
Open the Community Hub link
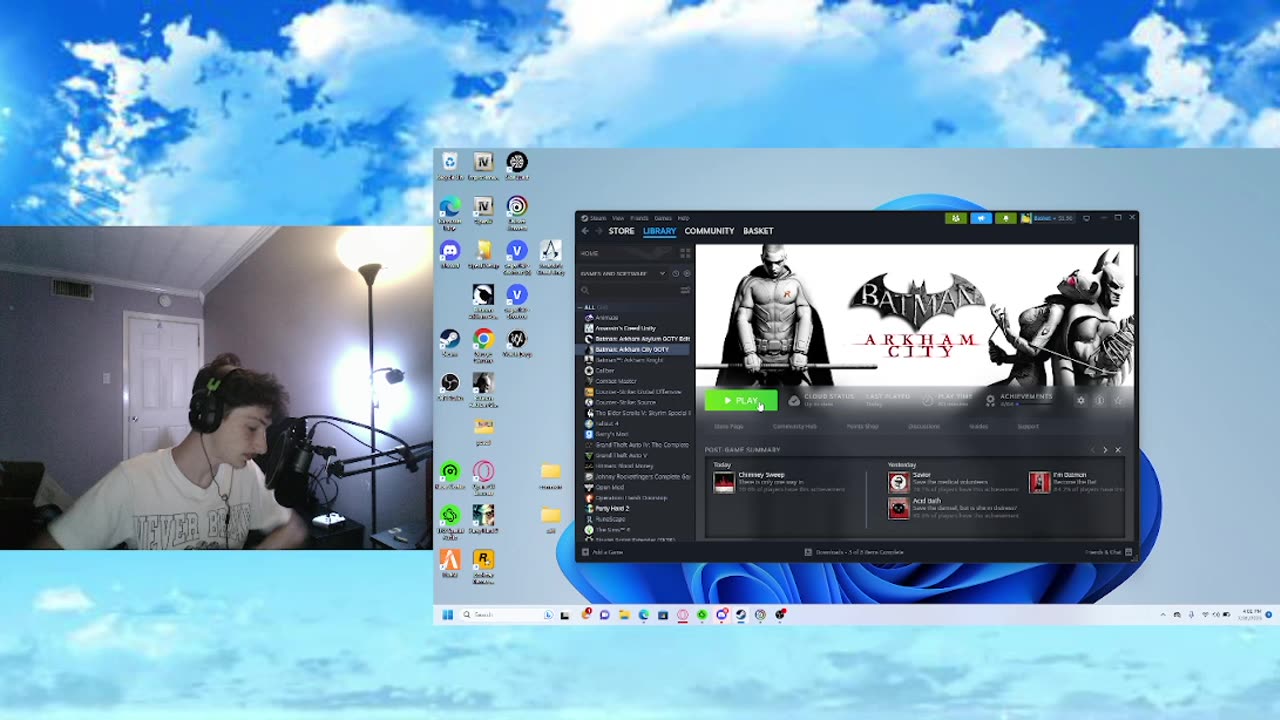(x=795, y=427)
